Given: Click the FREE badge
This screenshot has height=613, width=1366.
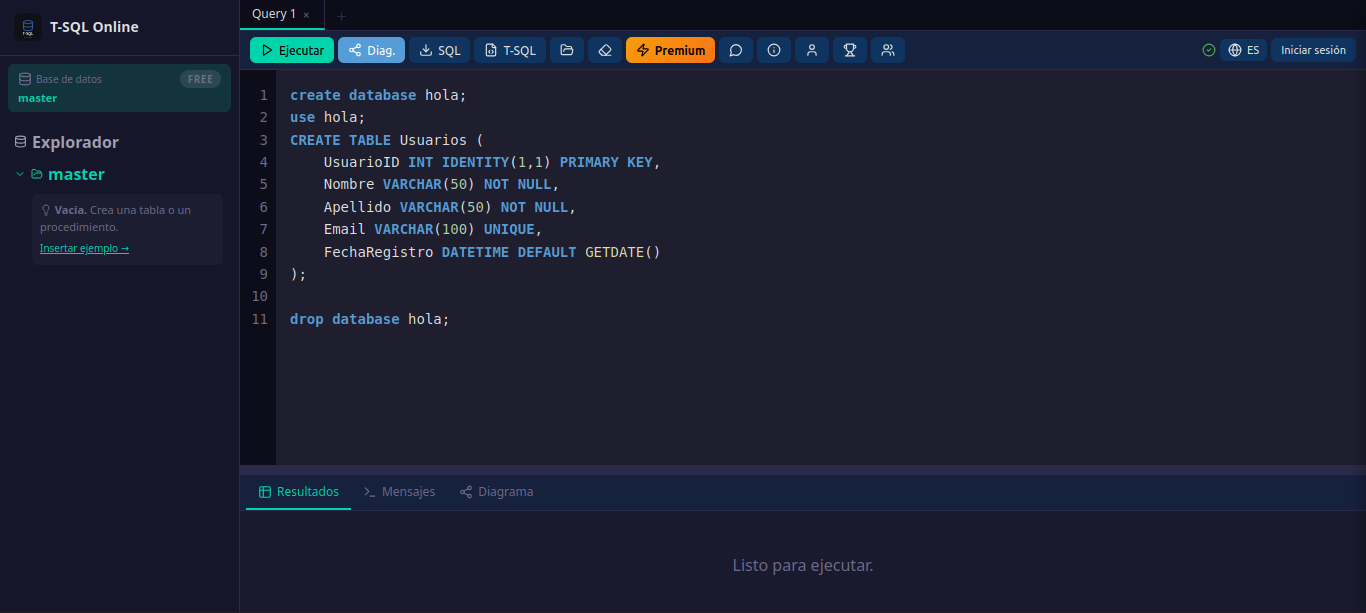Looking at the screenshot, I should click(x=200, y=79).
